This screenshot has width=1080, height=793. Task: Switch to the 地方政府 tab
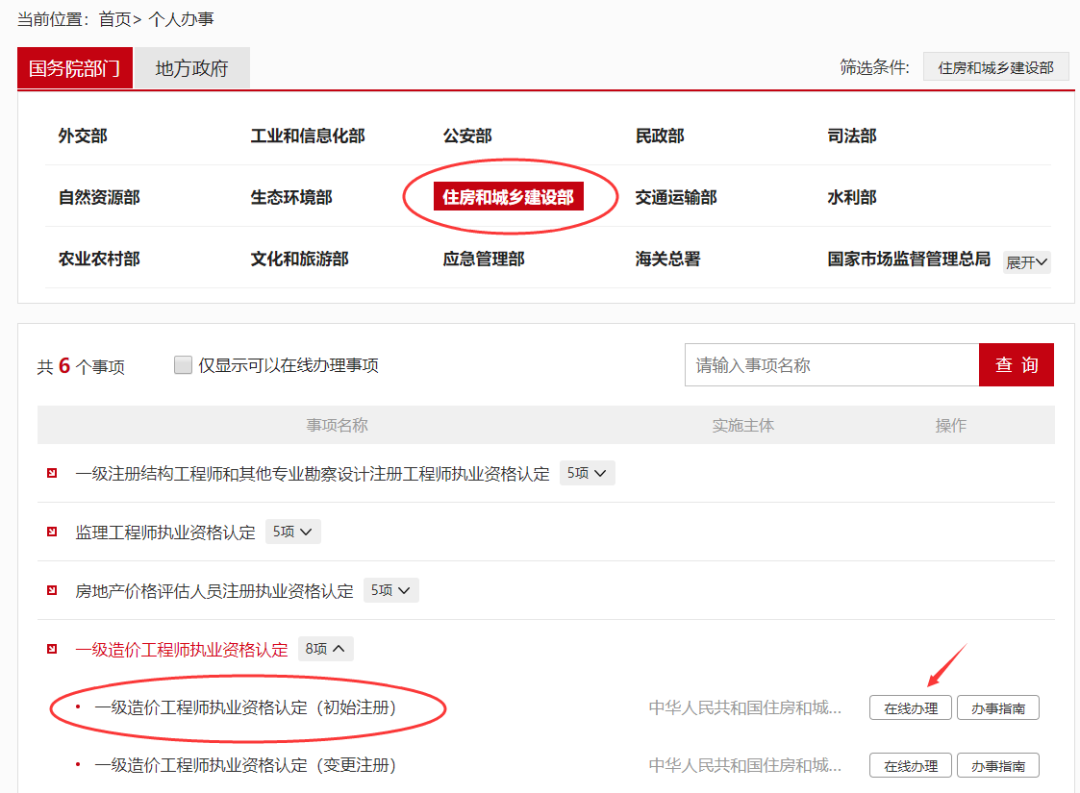[192, 69]
